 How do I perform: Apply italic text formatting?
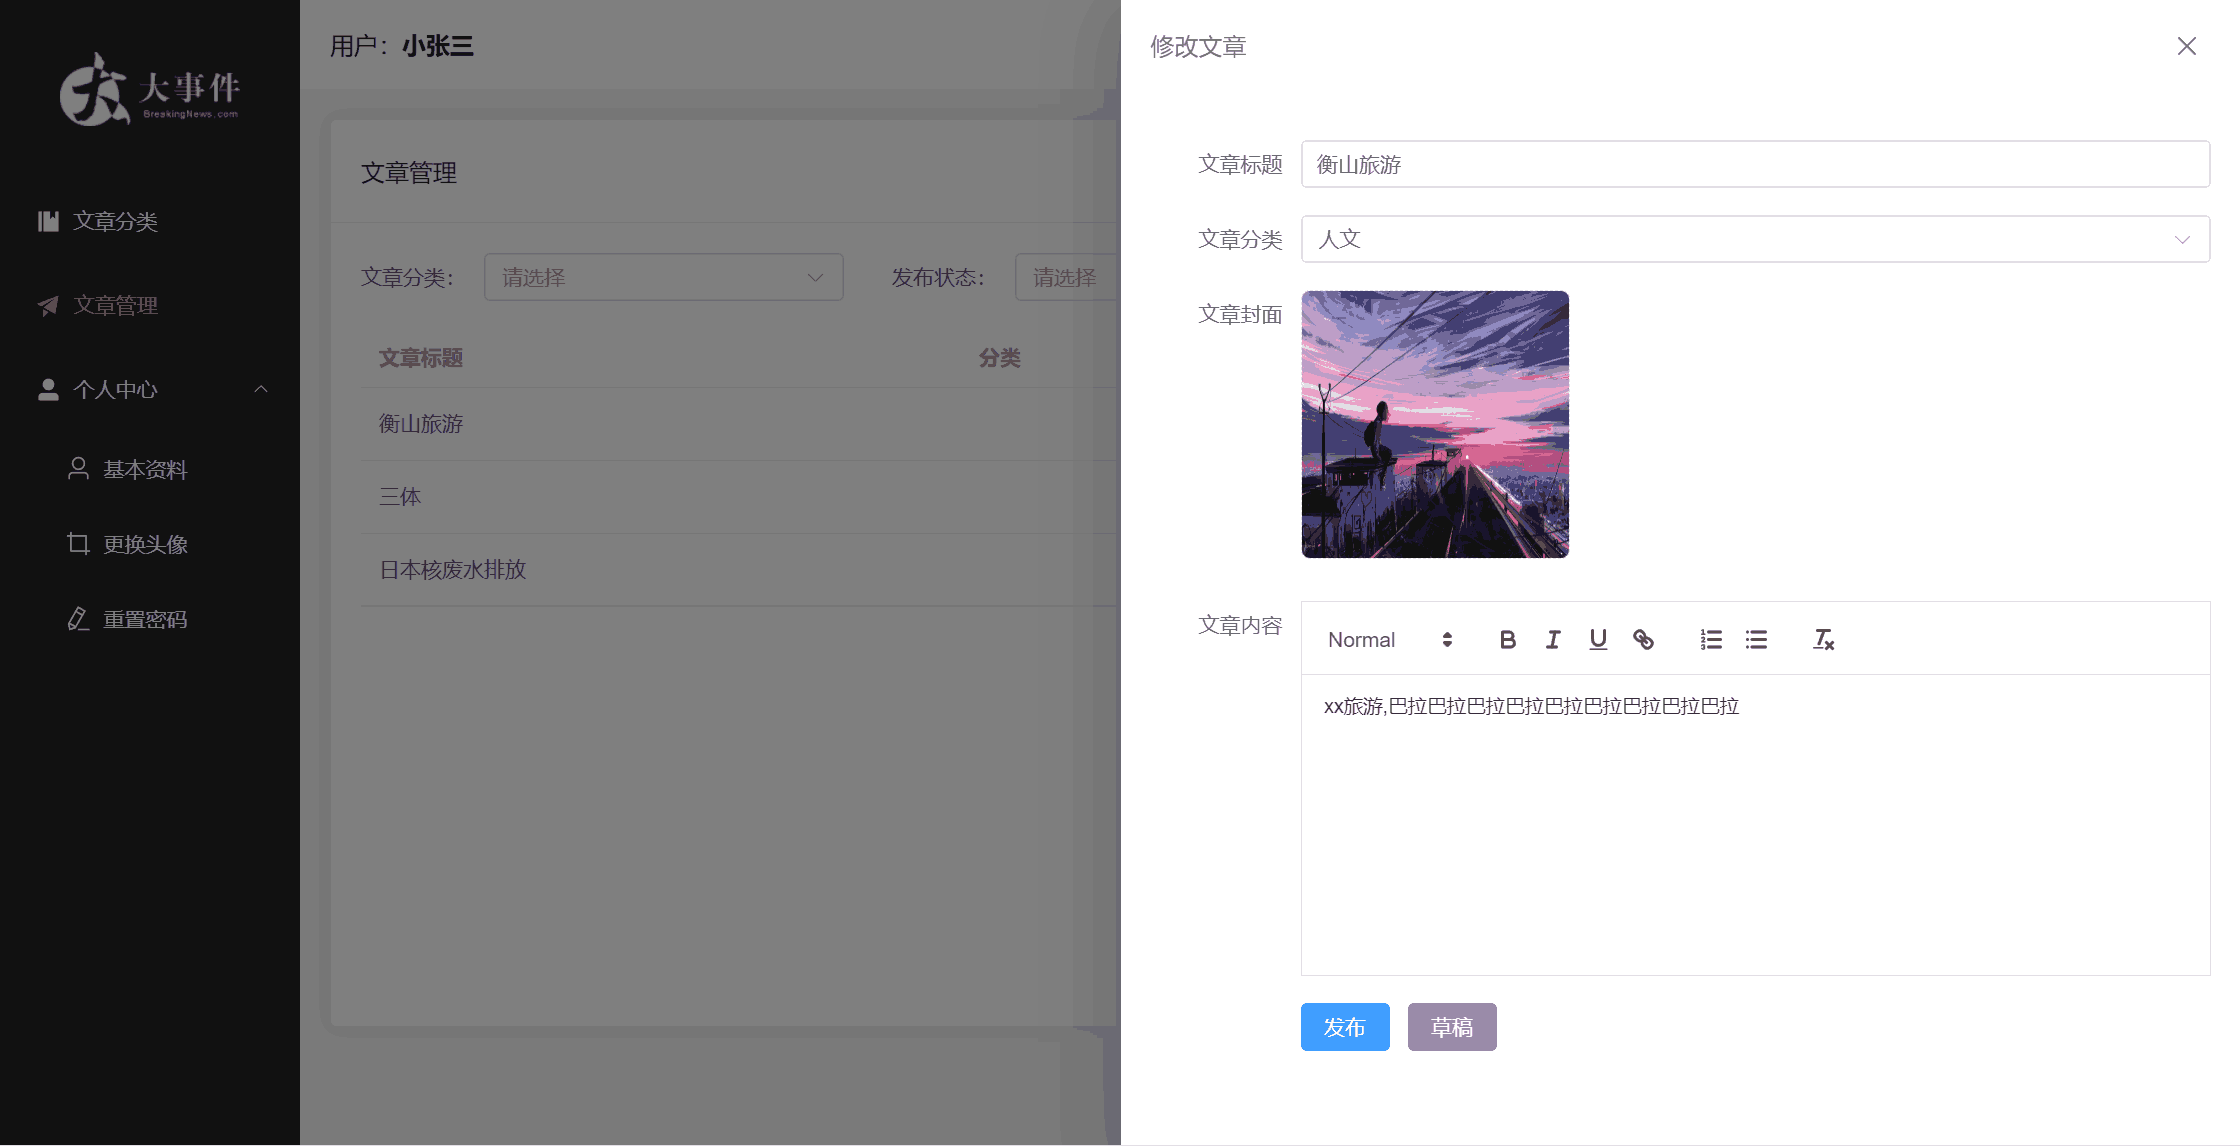click(1553, 640)
